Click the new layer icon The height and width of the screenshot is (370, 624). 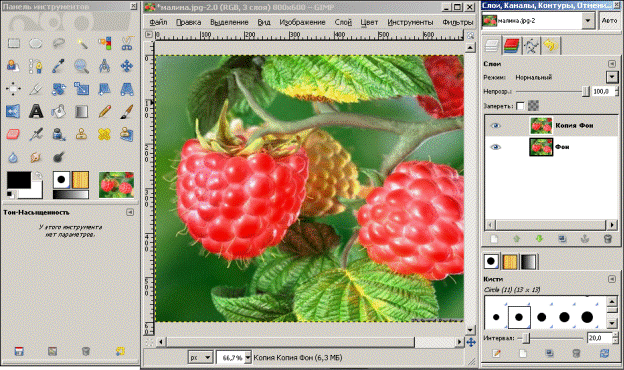(494, 239)
